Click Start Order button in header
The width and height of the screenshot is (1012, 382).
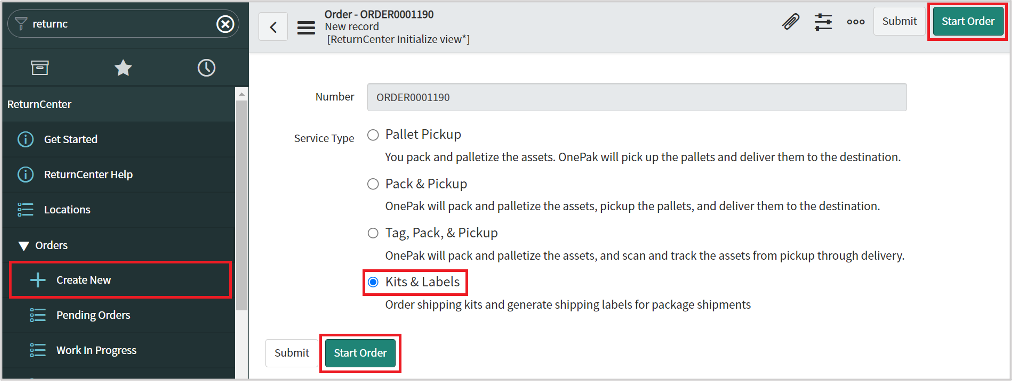(967, 21)
